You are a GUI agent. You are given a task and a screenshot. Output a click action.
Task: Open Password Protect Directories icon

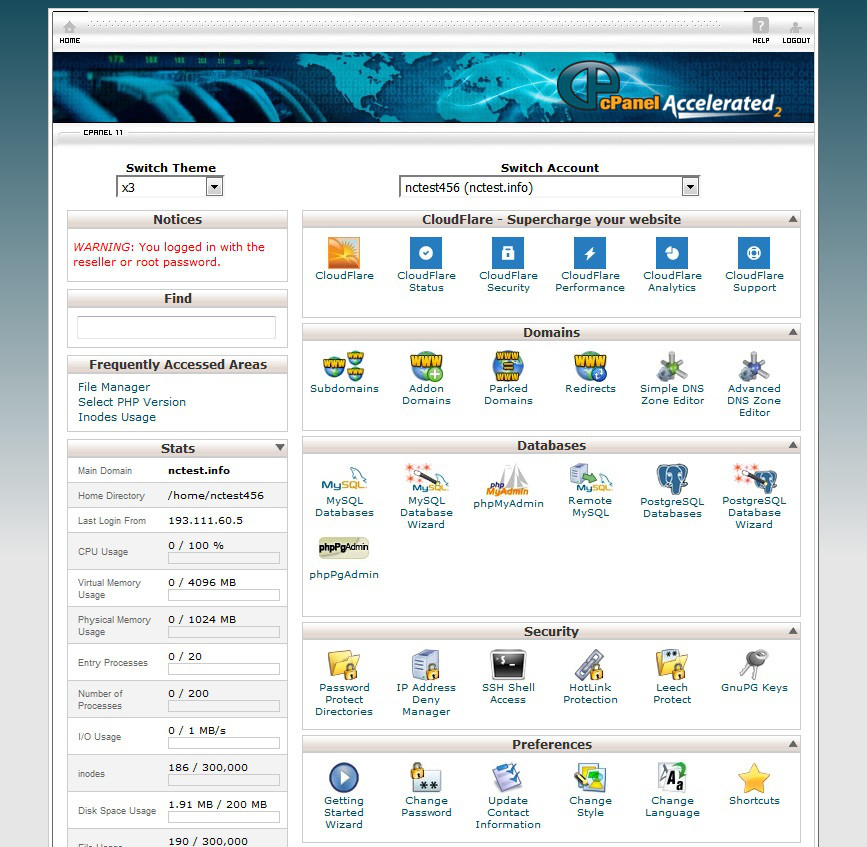click(x=343, y=665)
